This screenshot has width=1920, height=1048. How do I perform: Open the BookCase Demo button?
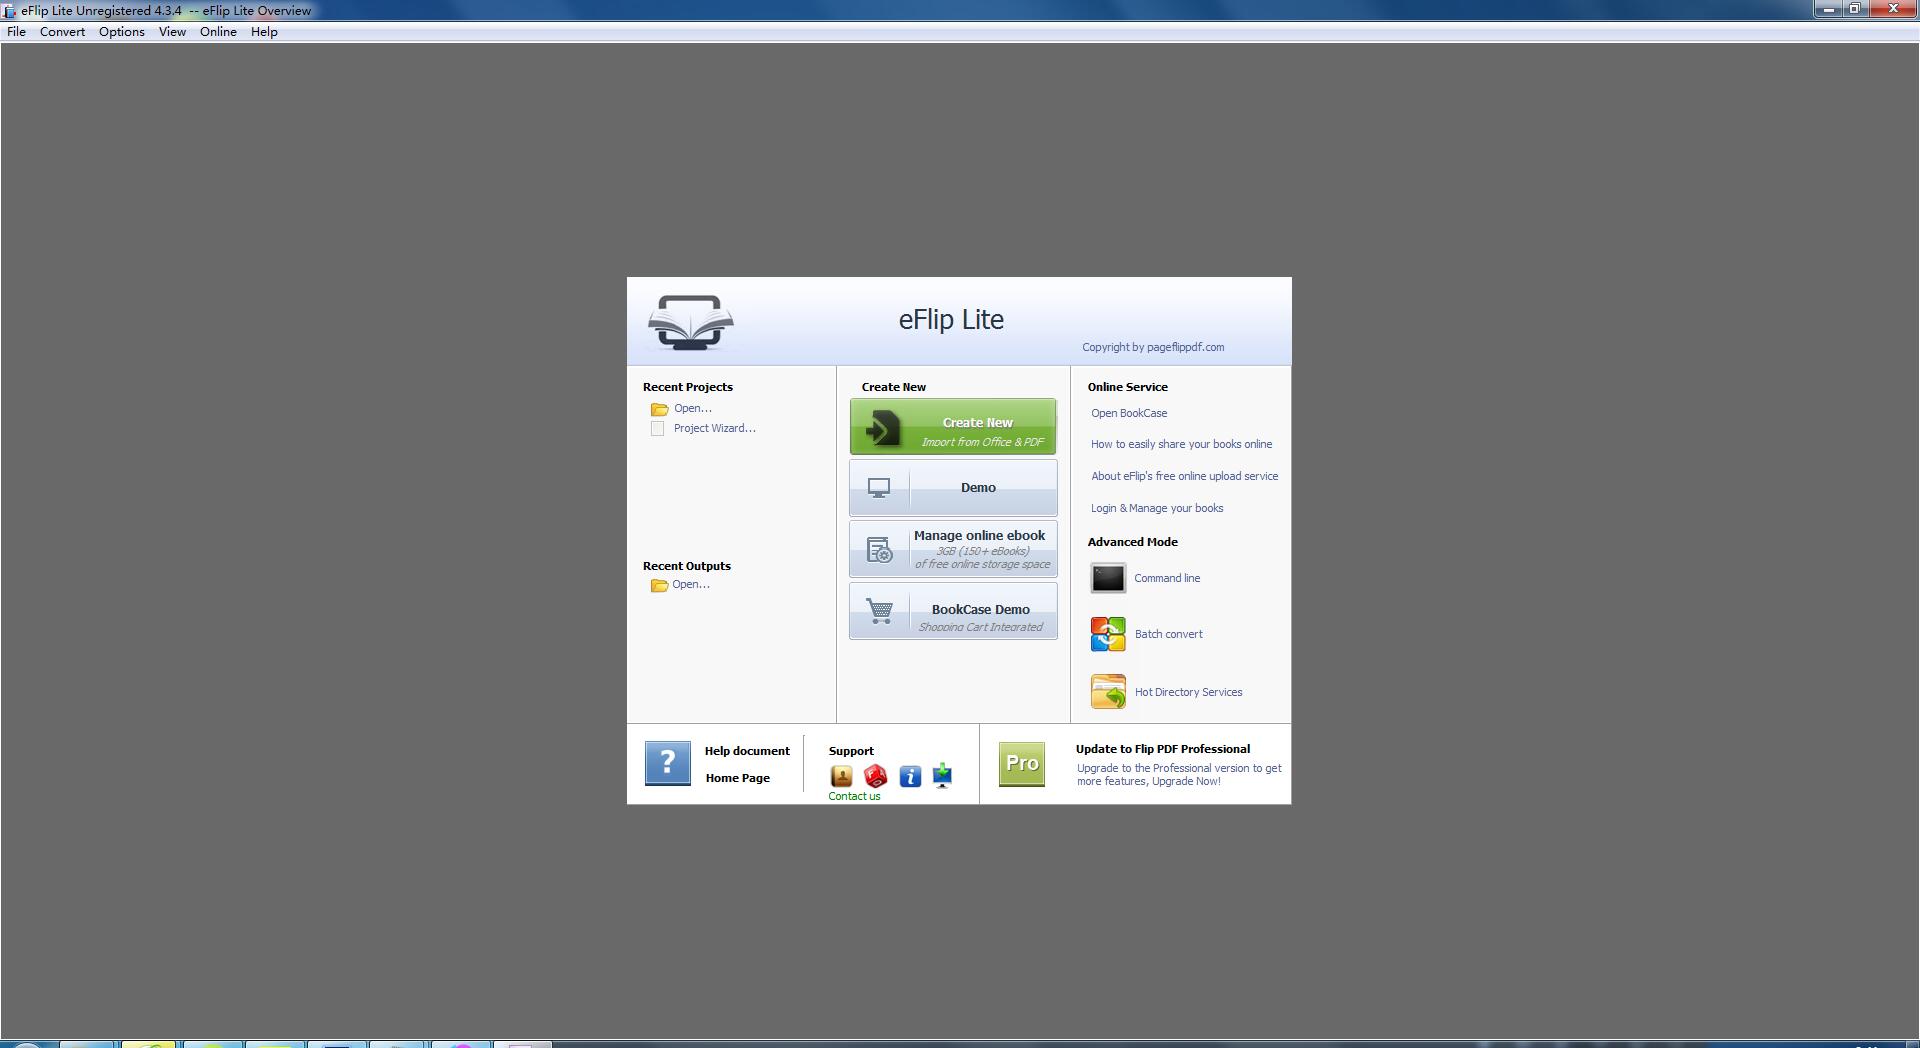click(x=953, y=611)
